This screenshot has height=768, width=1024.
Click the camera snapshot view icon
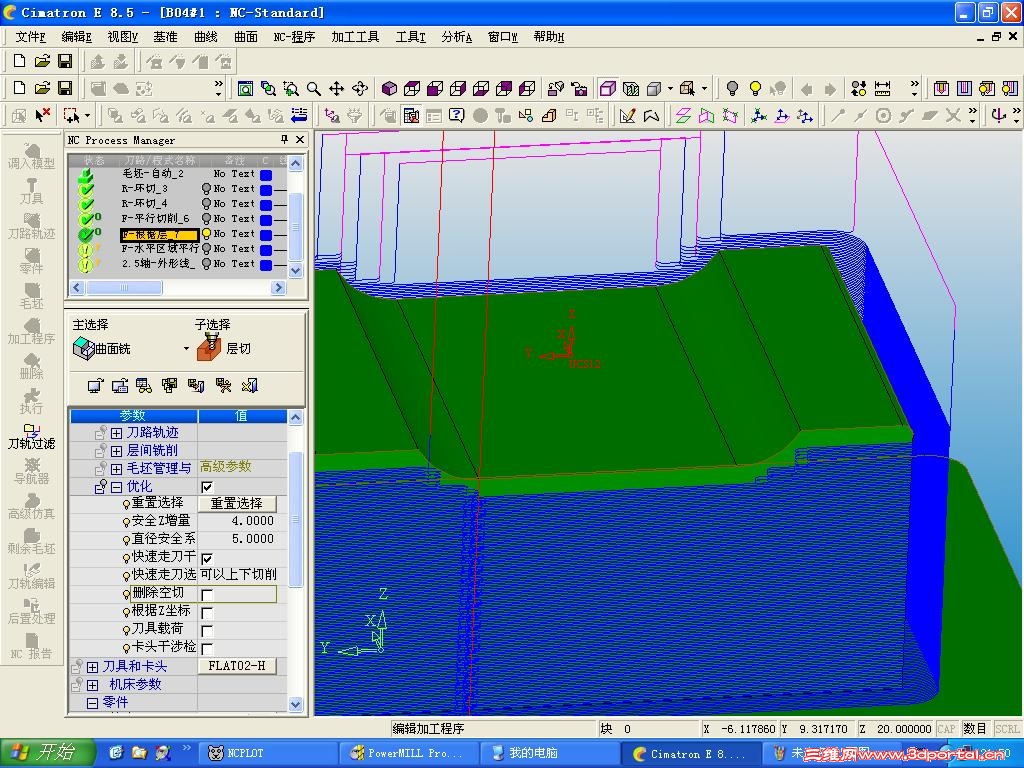[x=579, y=88]
